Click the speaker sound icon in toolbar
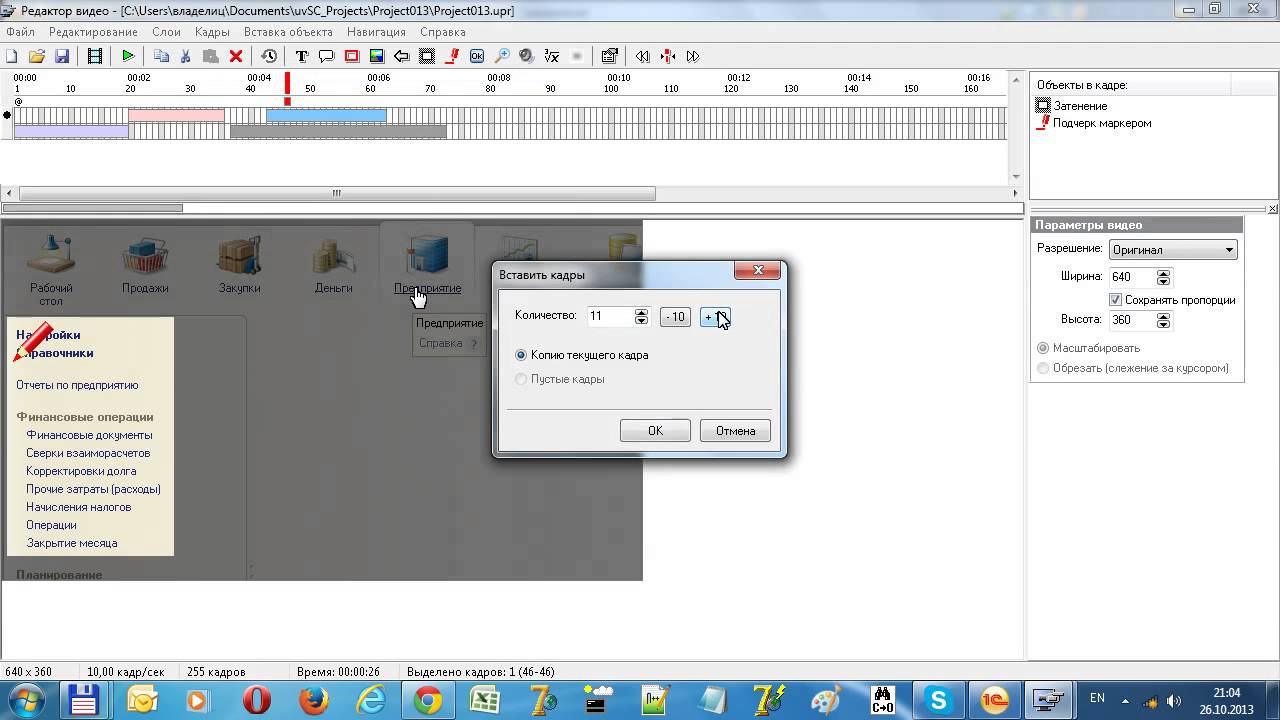The image size is (1280, 720). pos(527,56)
